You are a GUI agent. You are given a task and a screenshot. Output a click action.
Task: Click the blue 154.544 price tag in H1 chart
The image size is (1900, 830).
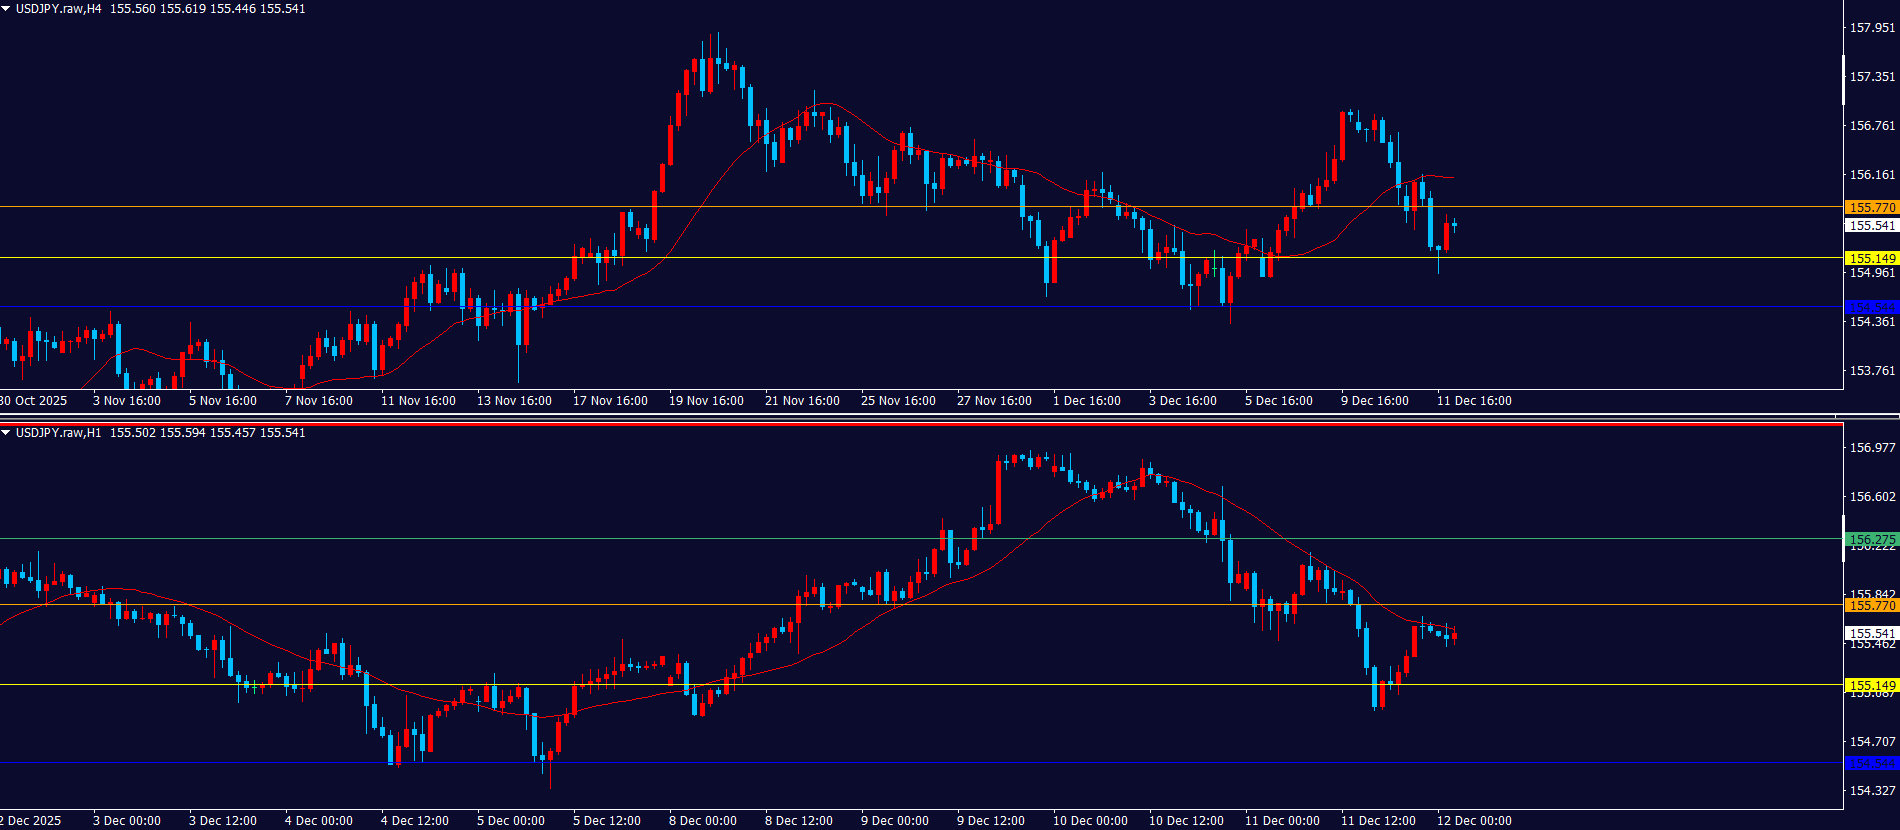(1871, 763)
